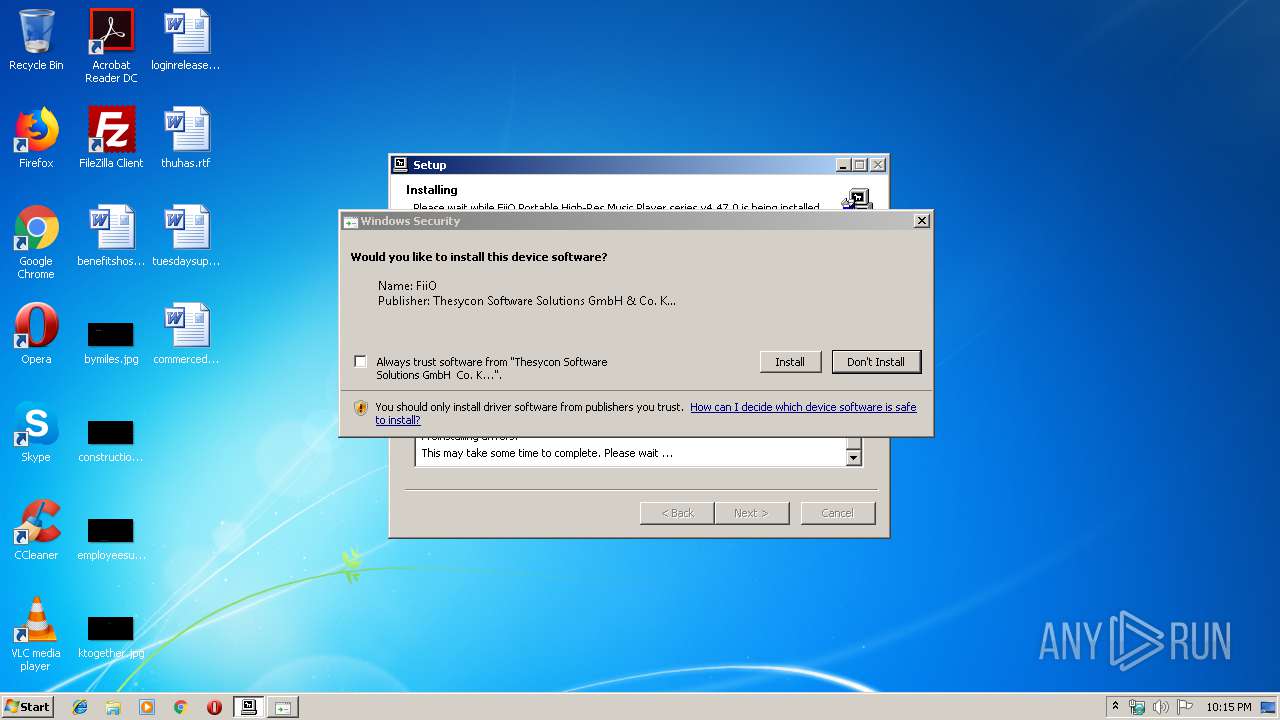Select the thuhas.rtf file icon
1280x720 pixels.
pos(186,138)
